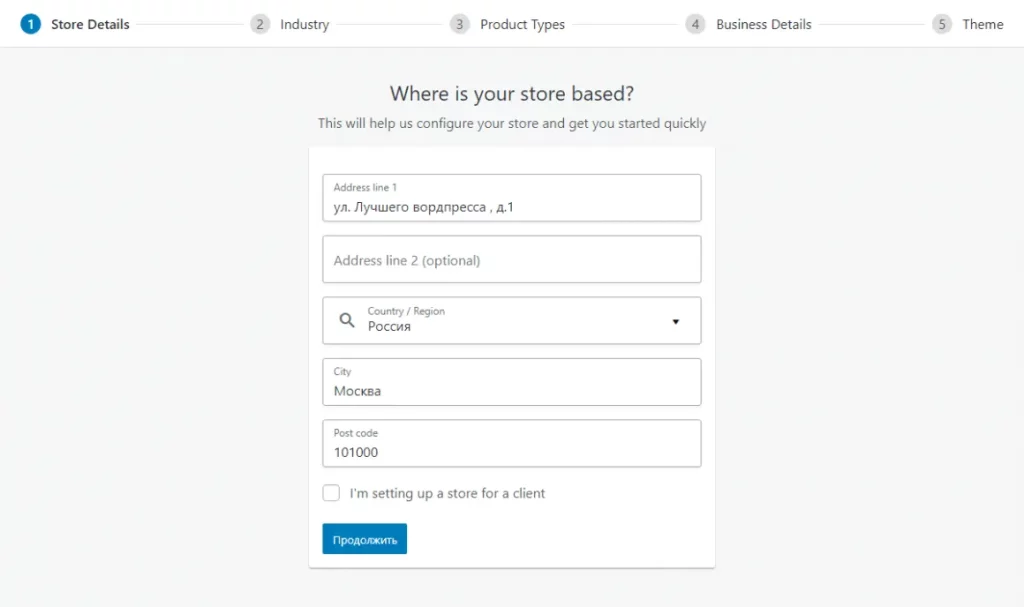The image size is (1024, 607).
Task: Tick the store for a client checkbox
Action: click(x=331, y=493)
